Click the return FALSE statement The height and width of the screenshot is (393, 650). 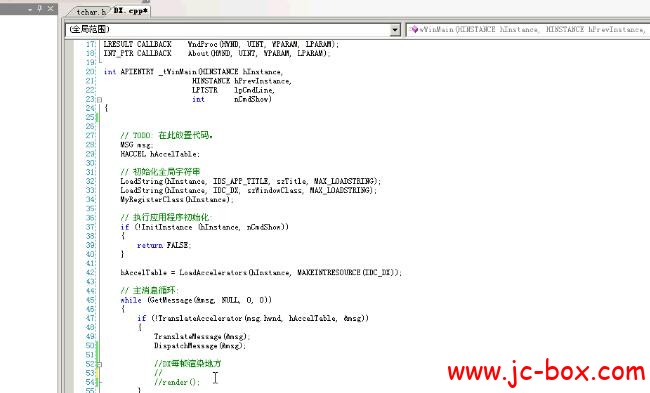tap(164, 245)
